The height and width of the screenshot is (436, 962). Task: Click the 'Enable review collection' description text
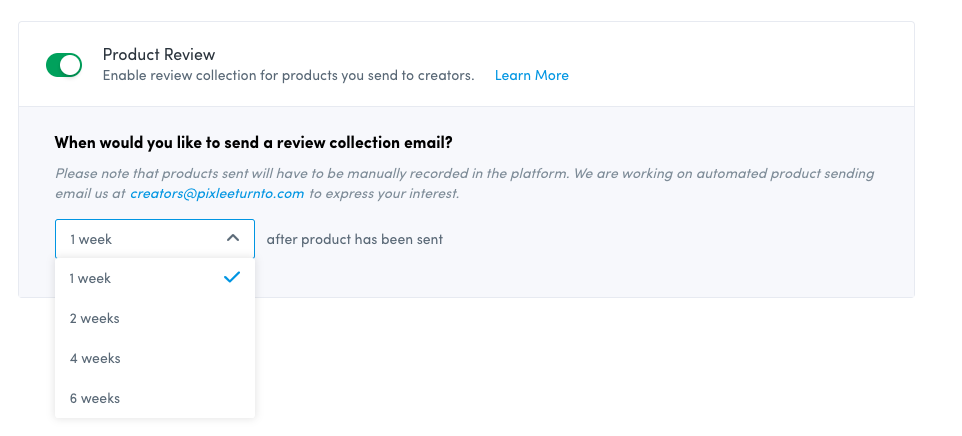(x=288, y=75)
